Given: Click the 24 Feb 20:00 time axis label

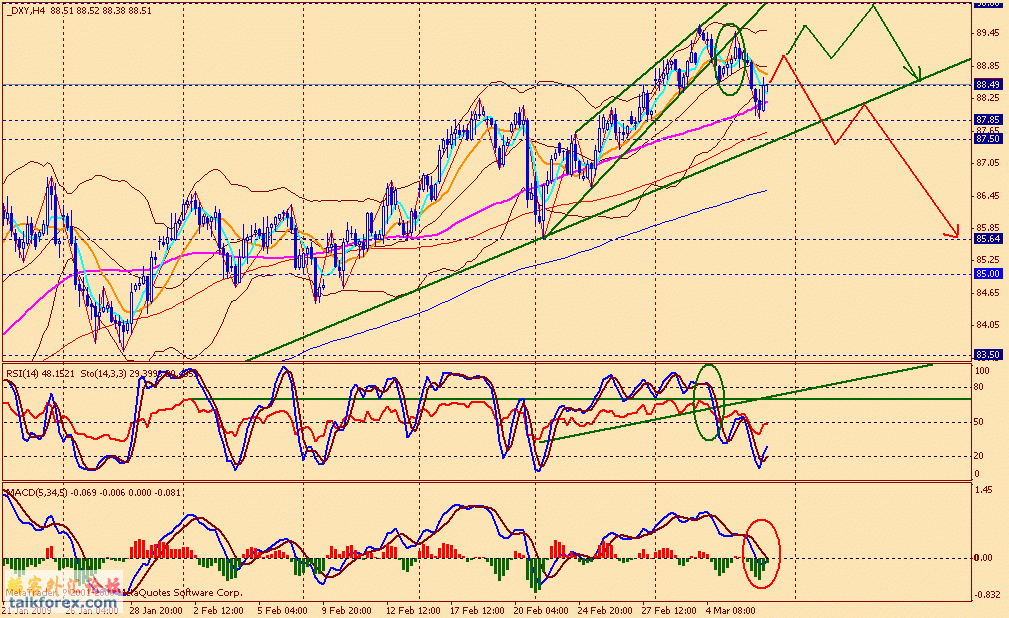Looking at the screenshot, I should [x=605, y=610].
